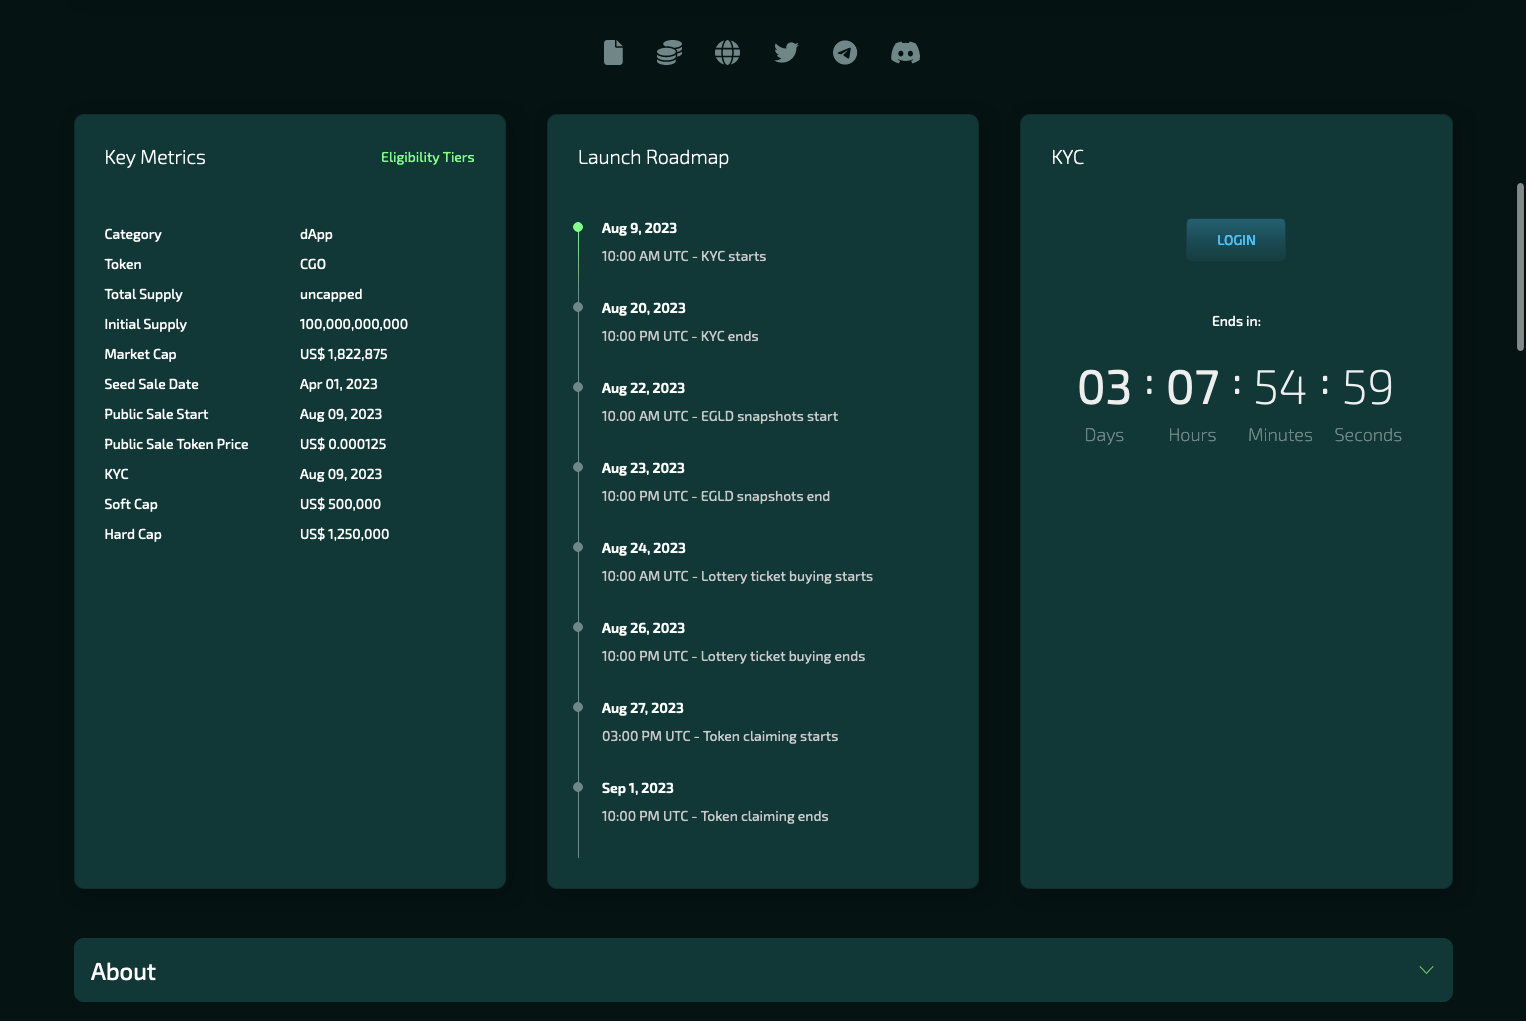The height and width of the screenshot is (1021, 1526).
Task: Join Discord using the Discord icon
Action: pyautogui.click(x=905, y=52)
